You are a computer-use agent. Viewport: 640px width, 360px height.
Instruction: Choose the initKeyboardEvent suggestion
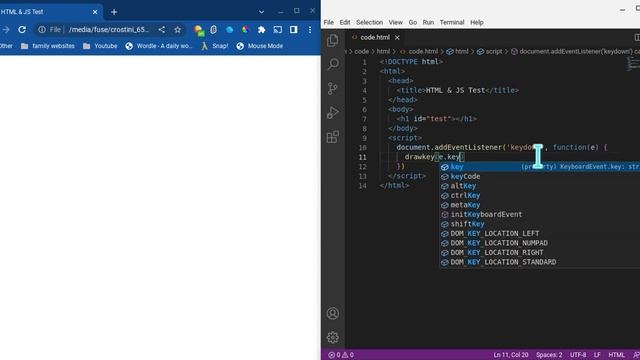tap(540, 214)
